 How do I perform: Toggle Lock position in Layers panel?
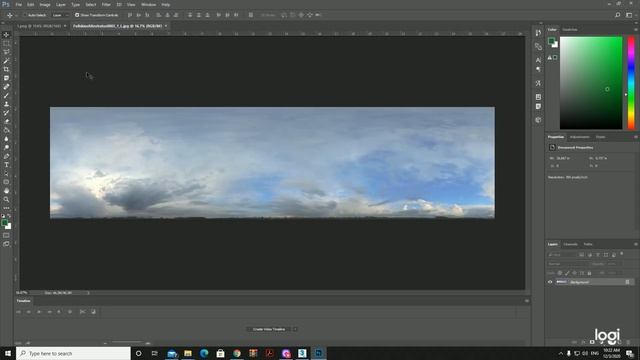point(574,273)
